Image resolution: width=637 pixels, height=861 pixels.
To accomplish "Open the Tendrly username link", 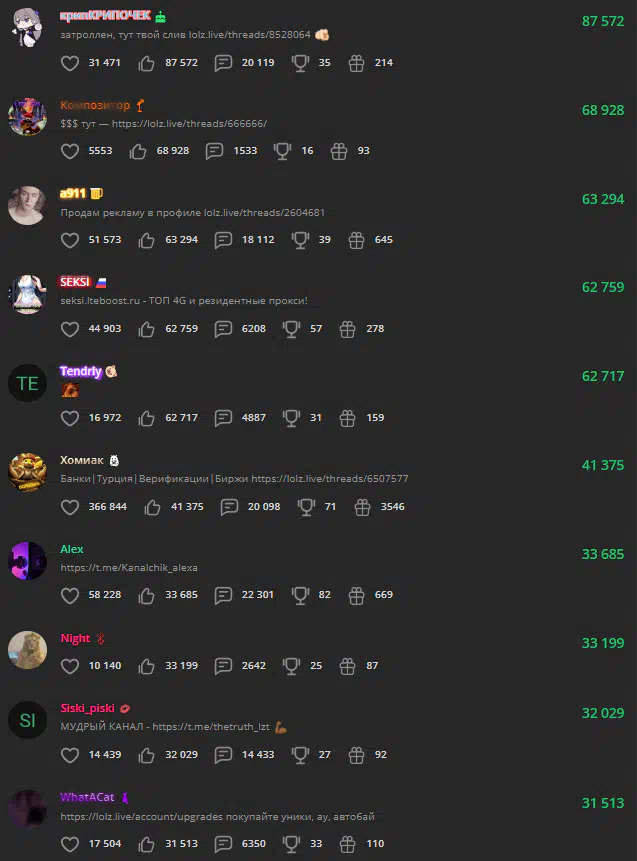I will pos(81,371).
